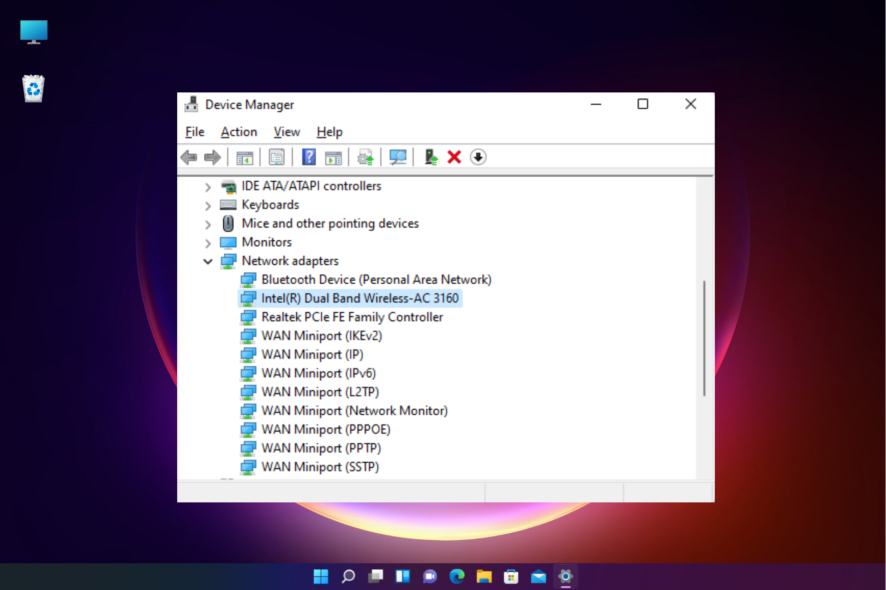Select WAN Miniport (PPTP)

point(321,448)
